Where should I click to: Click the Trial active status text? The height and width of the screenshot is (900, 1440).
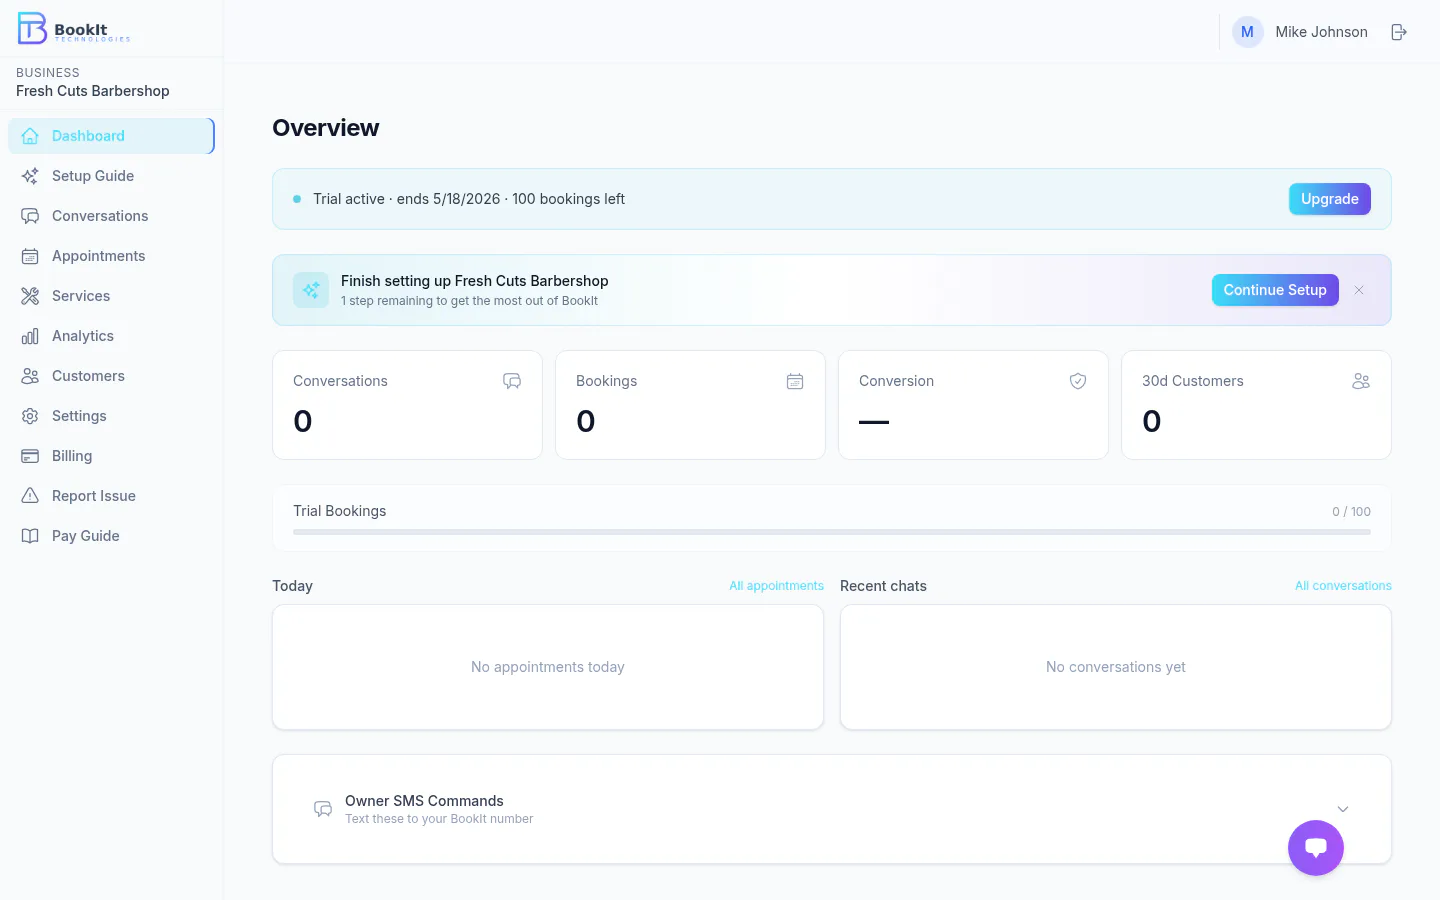469,199
